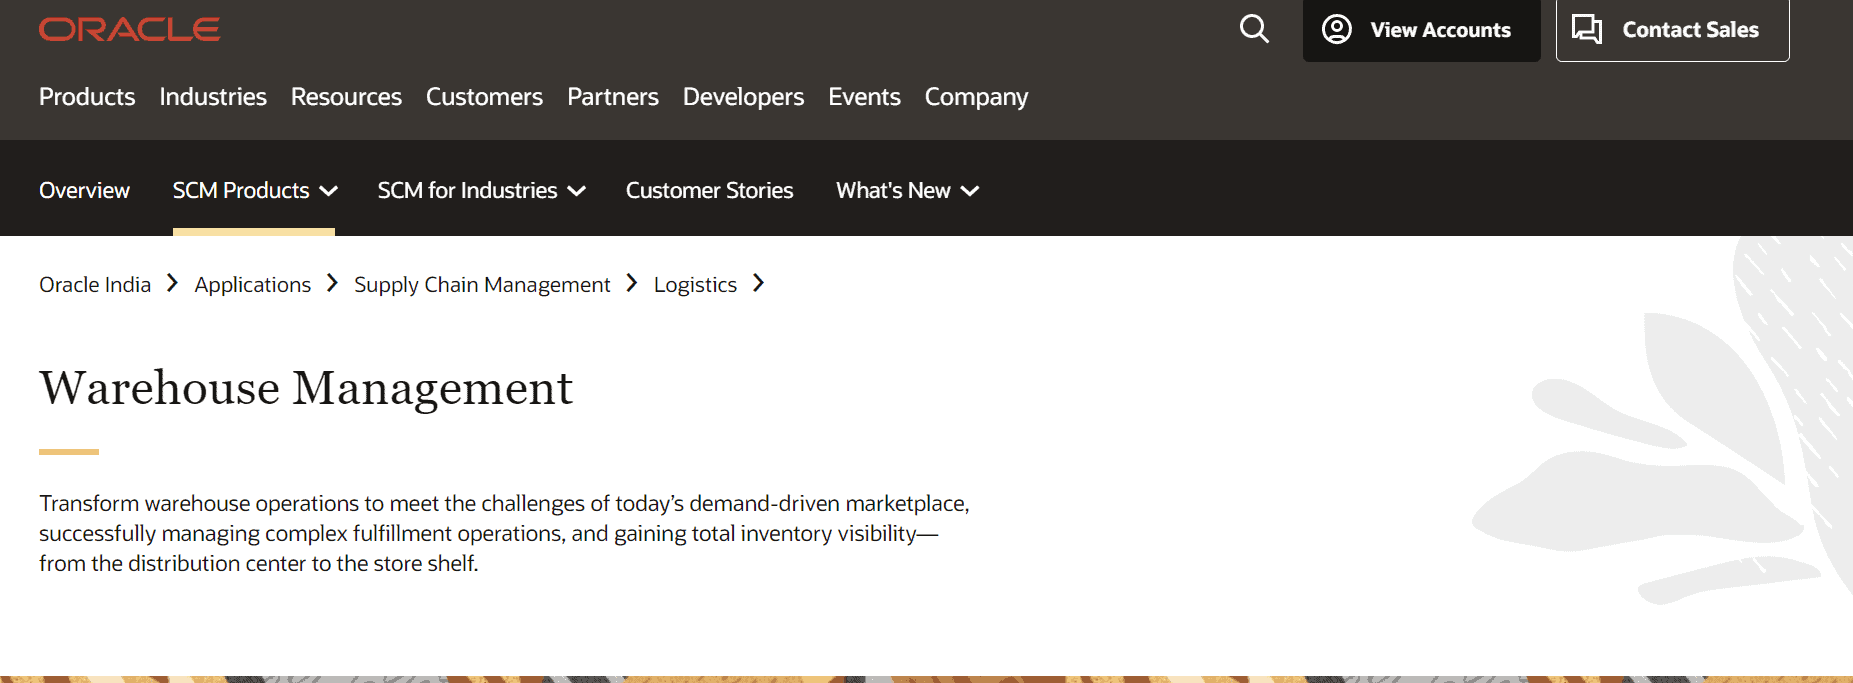Open the Events menu
Screen dimensions: 1853x683
(x=864, y=97)
